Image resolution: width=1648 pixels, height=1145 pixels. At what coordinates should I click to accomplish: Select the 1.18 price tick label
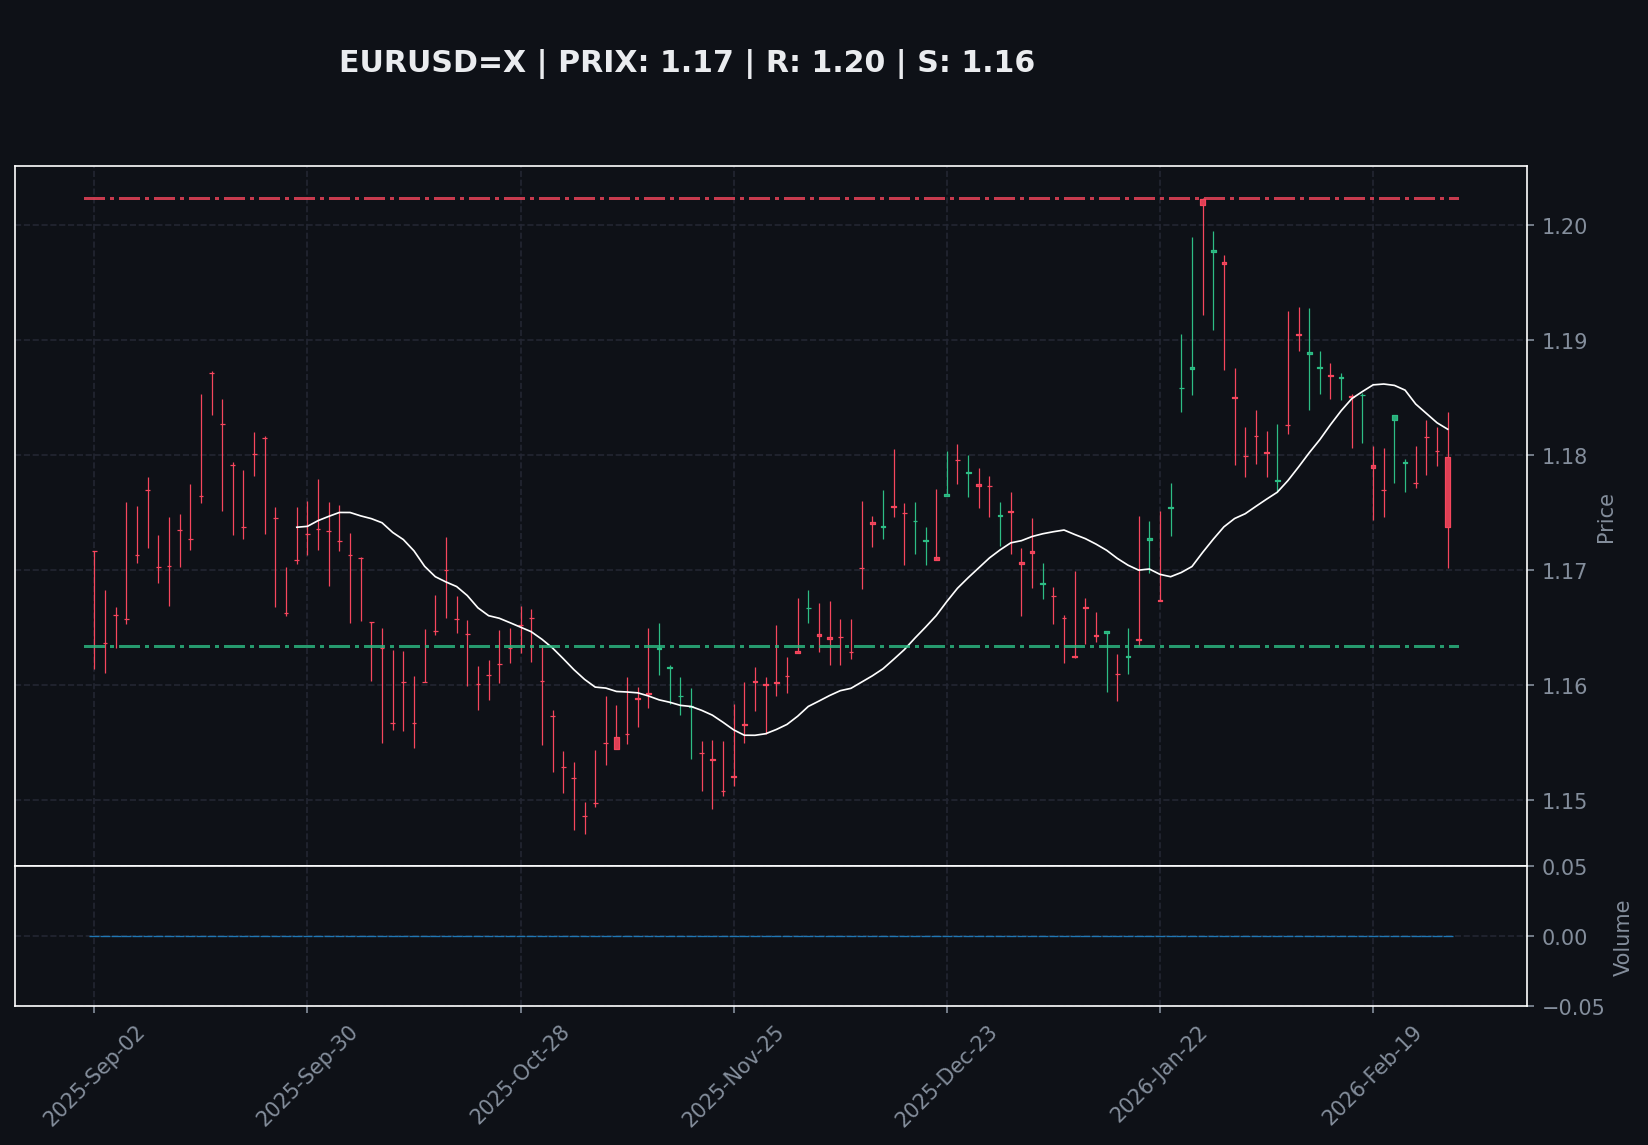1560,456
